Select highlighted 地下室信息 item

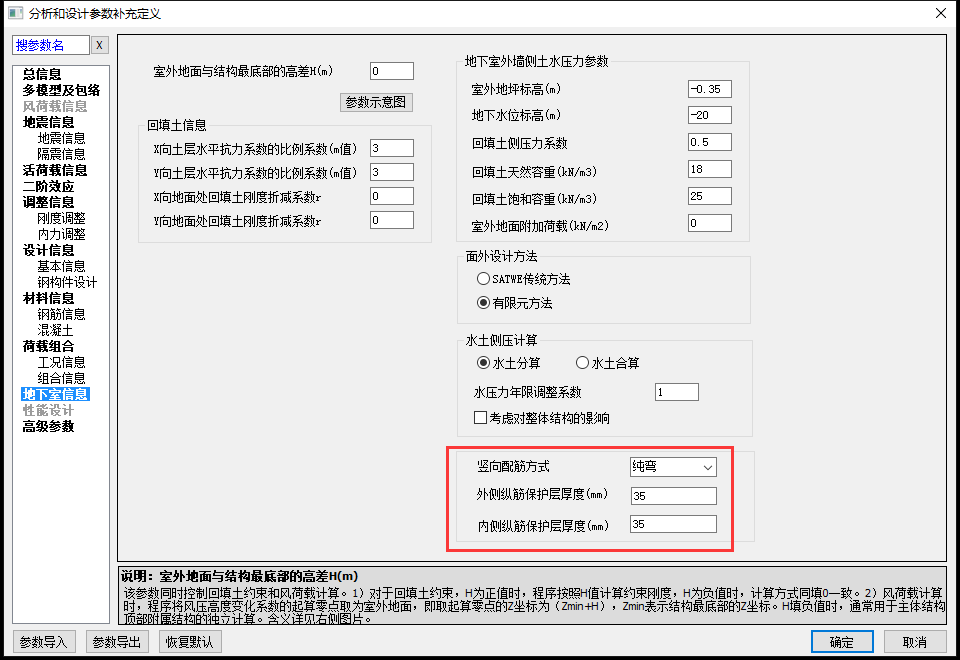point(55,394)
